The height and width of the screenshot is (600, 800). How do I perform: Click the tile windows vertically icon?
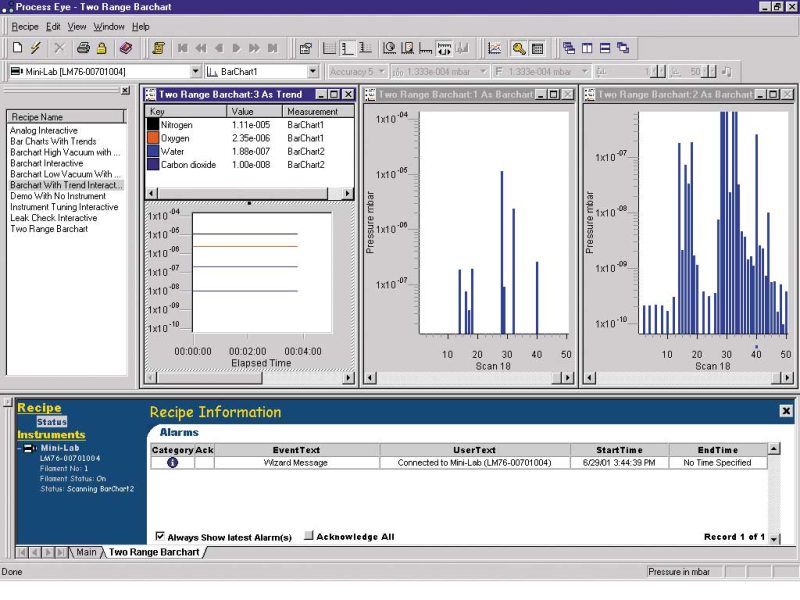click(x=587, y=47)
